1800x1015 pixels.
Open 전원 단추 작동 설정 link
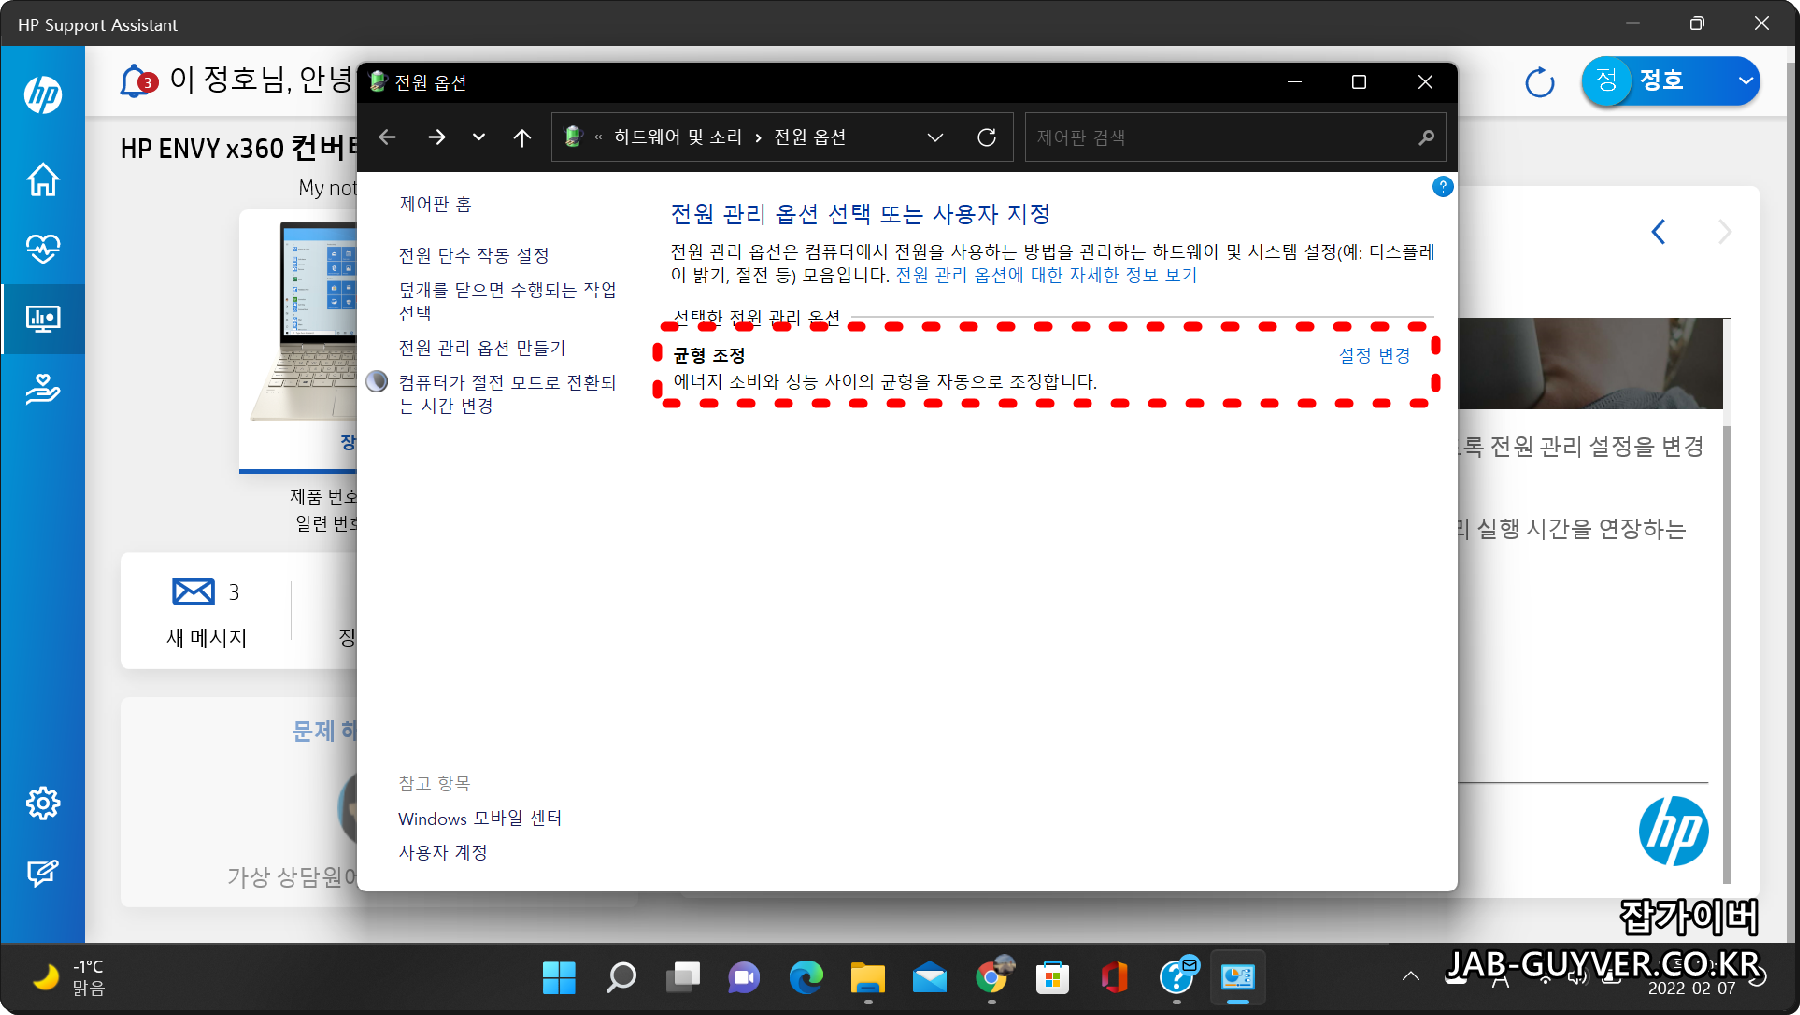(x=474, y=256)
